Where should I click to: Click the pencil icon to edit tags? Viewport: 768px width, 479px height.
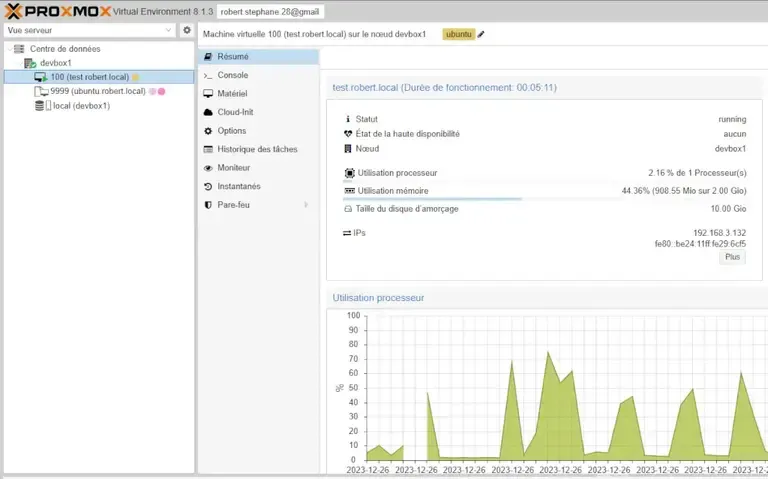[481, 34]
